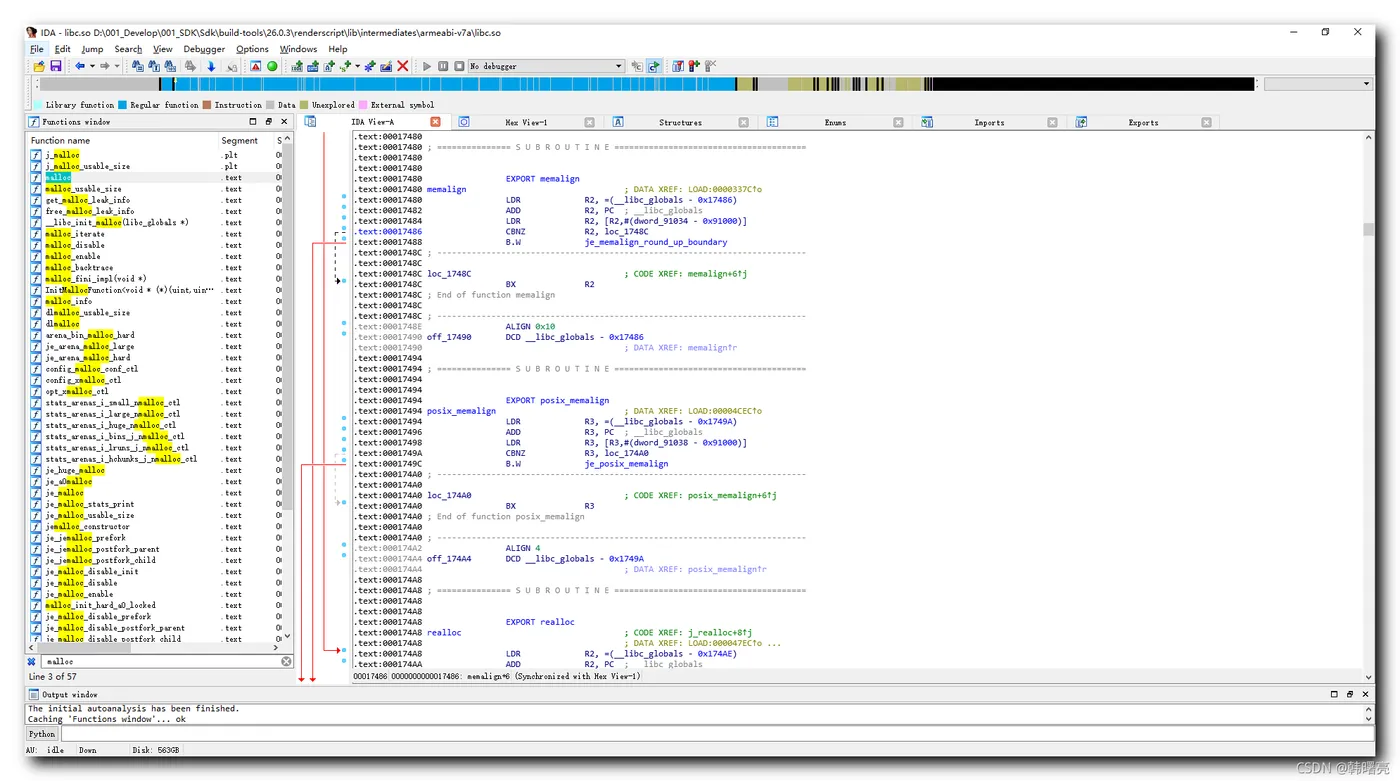Click the first binoculars search icon
Image resolution: width=1400 pixels, height=781 pixels.
(x=138, y=66)
